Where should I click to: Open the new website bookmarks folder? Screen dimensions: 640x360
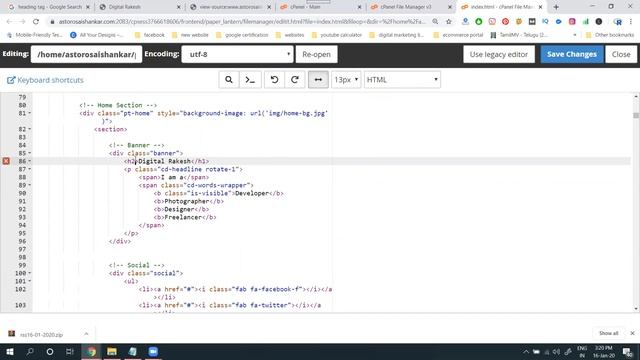(190, 35)
